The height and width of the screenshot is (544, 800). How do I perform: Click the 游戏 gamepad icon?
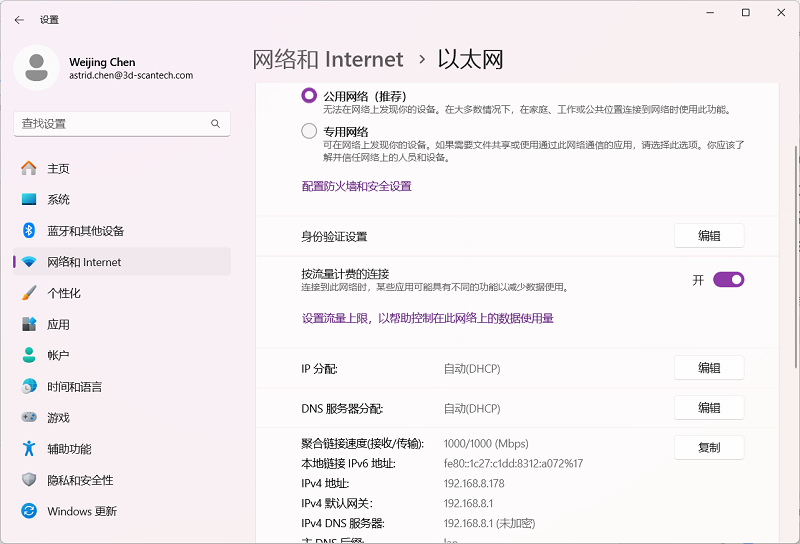tap(29, 417)
